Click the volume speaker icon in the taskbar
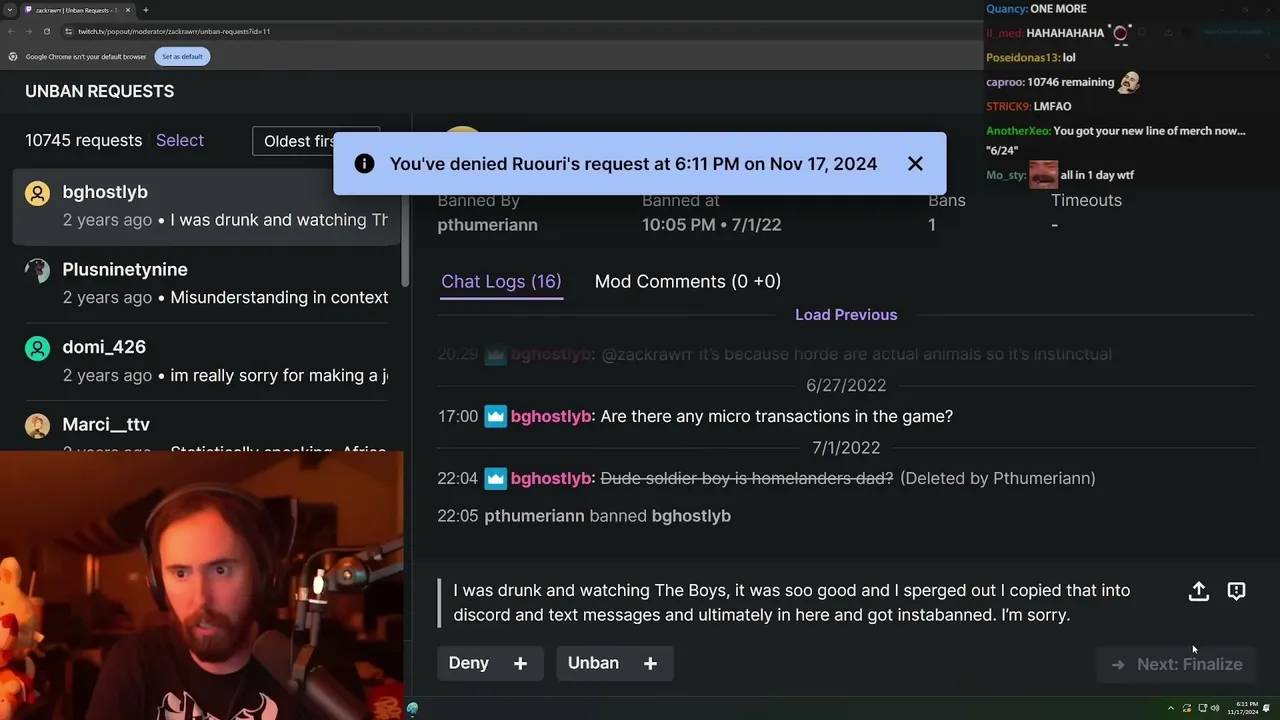This screenshot has height=720, width=1280. point(1215,708)
